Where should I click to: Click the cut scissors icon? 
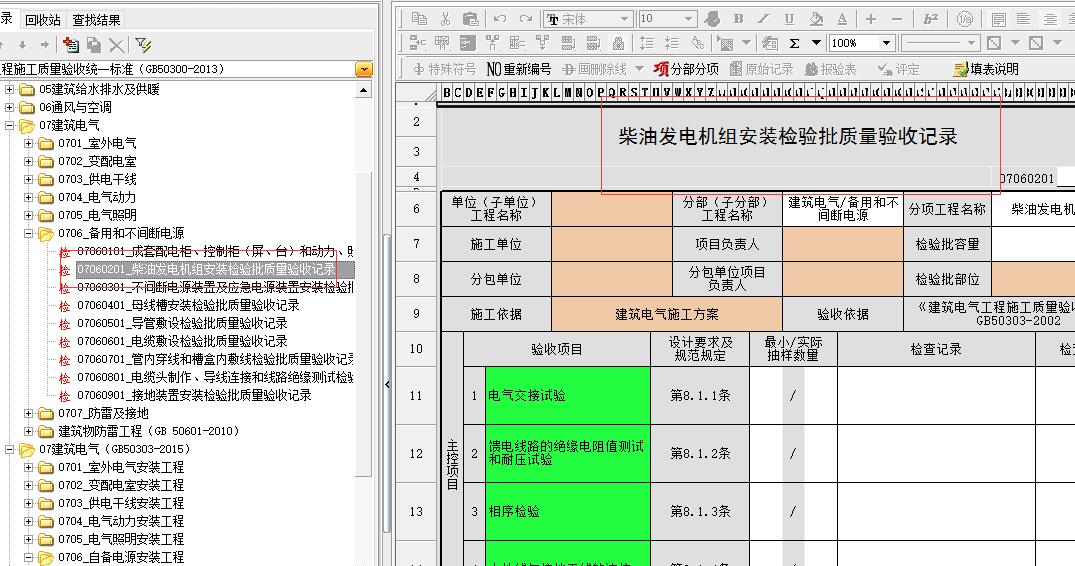coord(445,19)
